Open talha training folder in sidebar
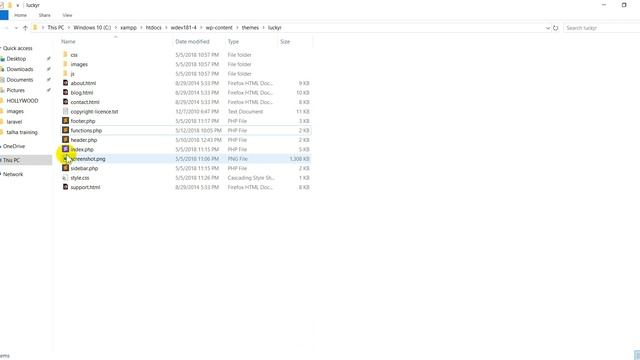 coord(22,132)
